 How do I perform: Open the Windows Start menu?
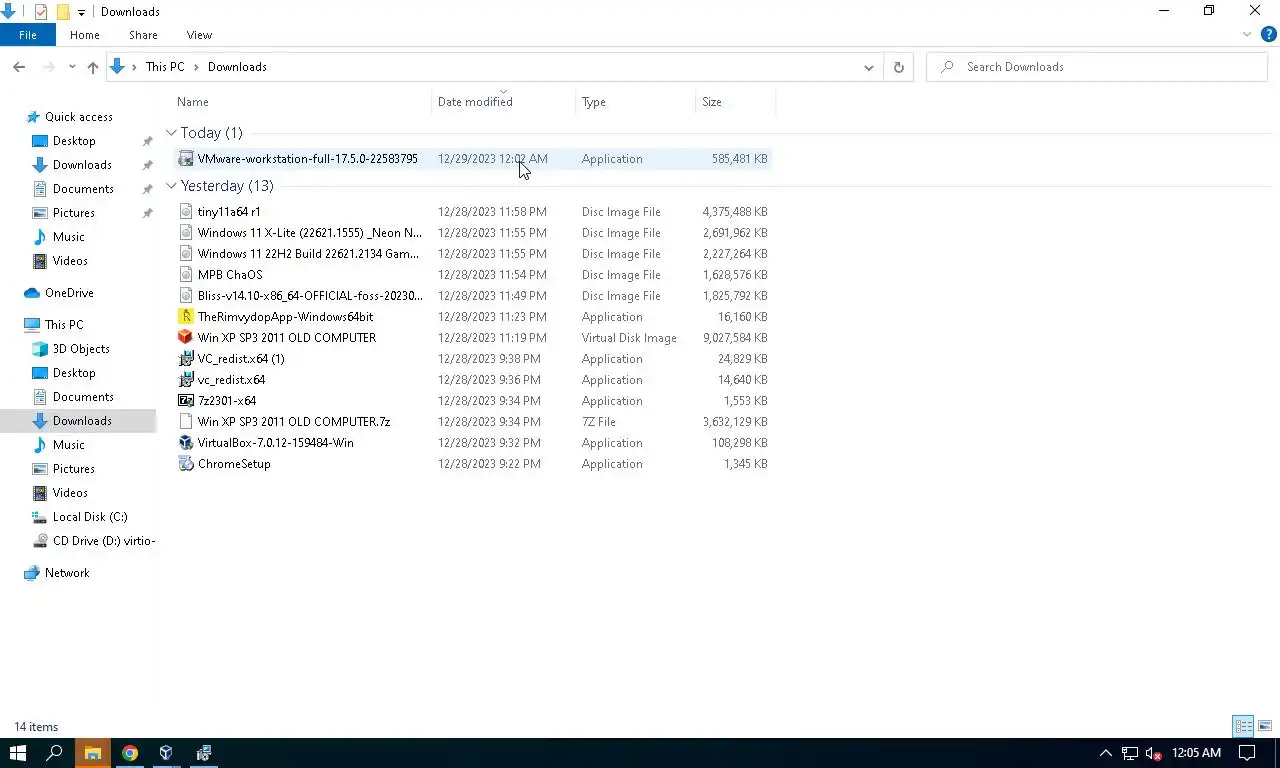point(17,753)
